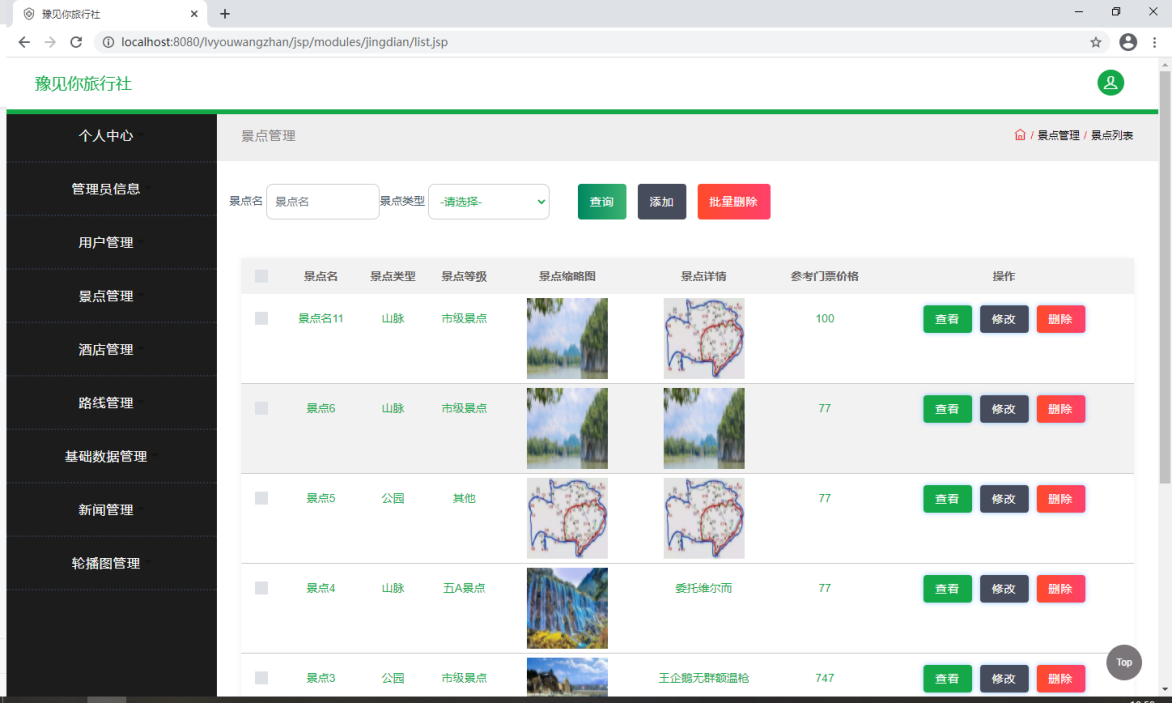
Task: Expand 新闻管理 sidebar menu
Action: click(111, 510)
